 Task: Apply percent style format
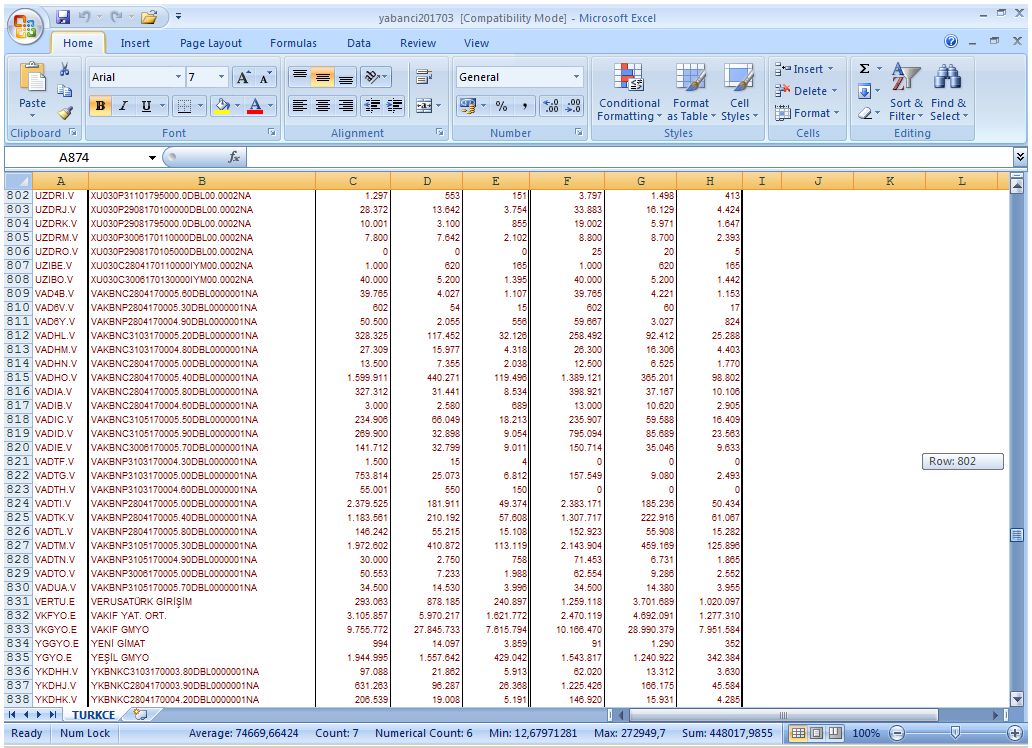tap(502, 105)
